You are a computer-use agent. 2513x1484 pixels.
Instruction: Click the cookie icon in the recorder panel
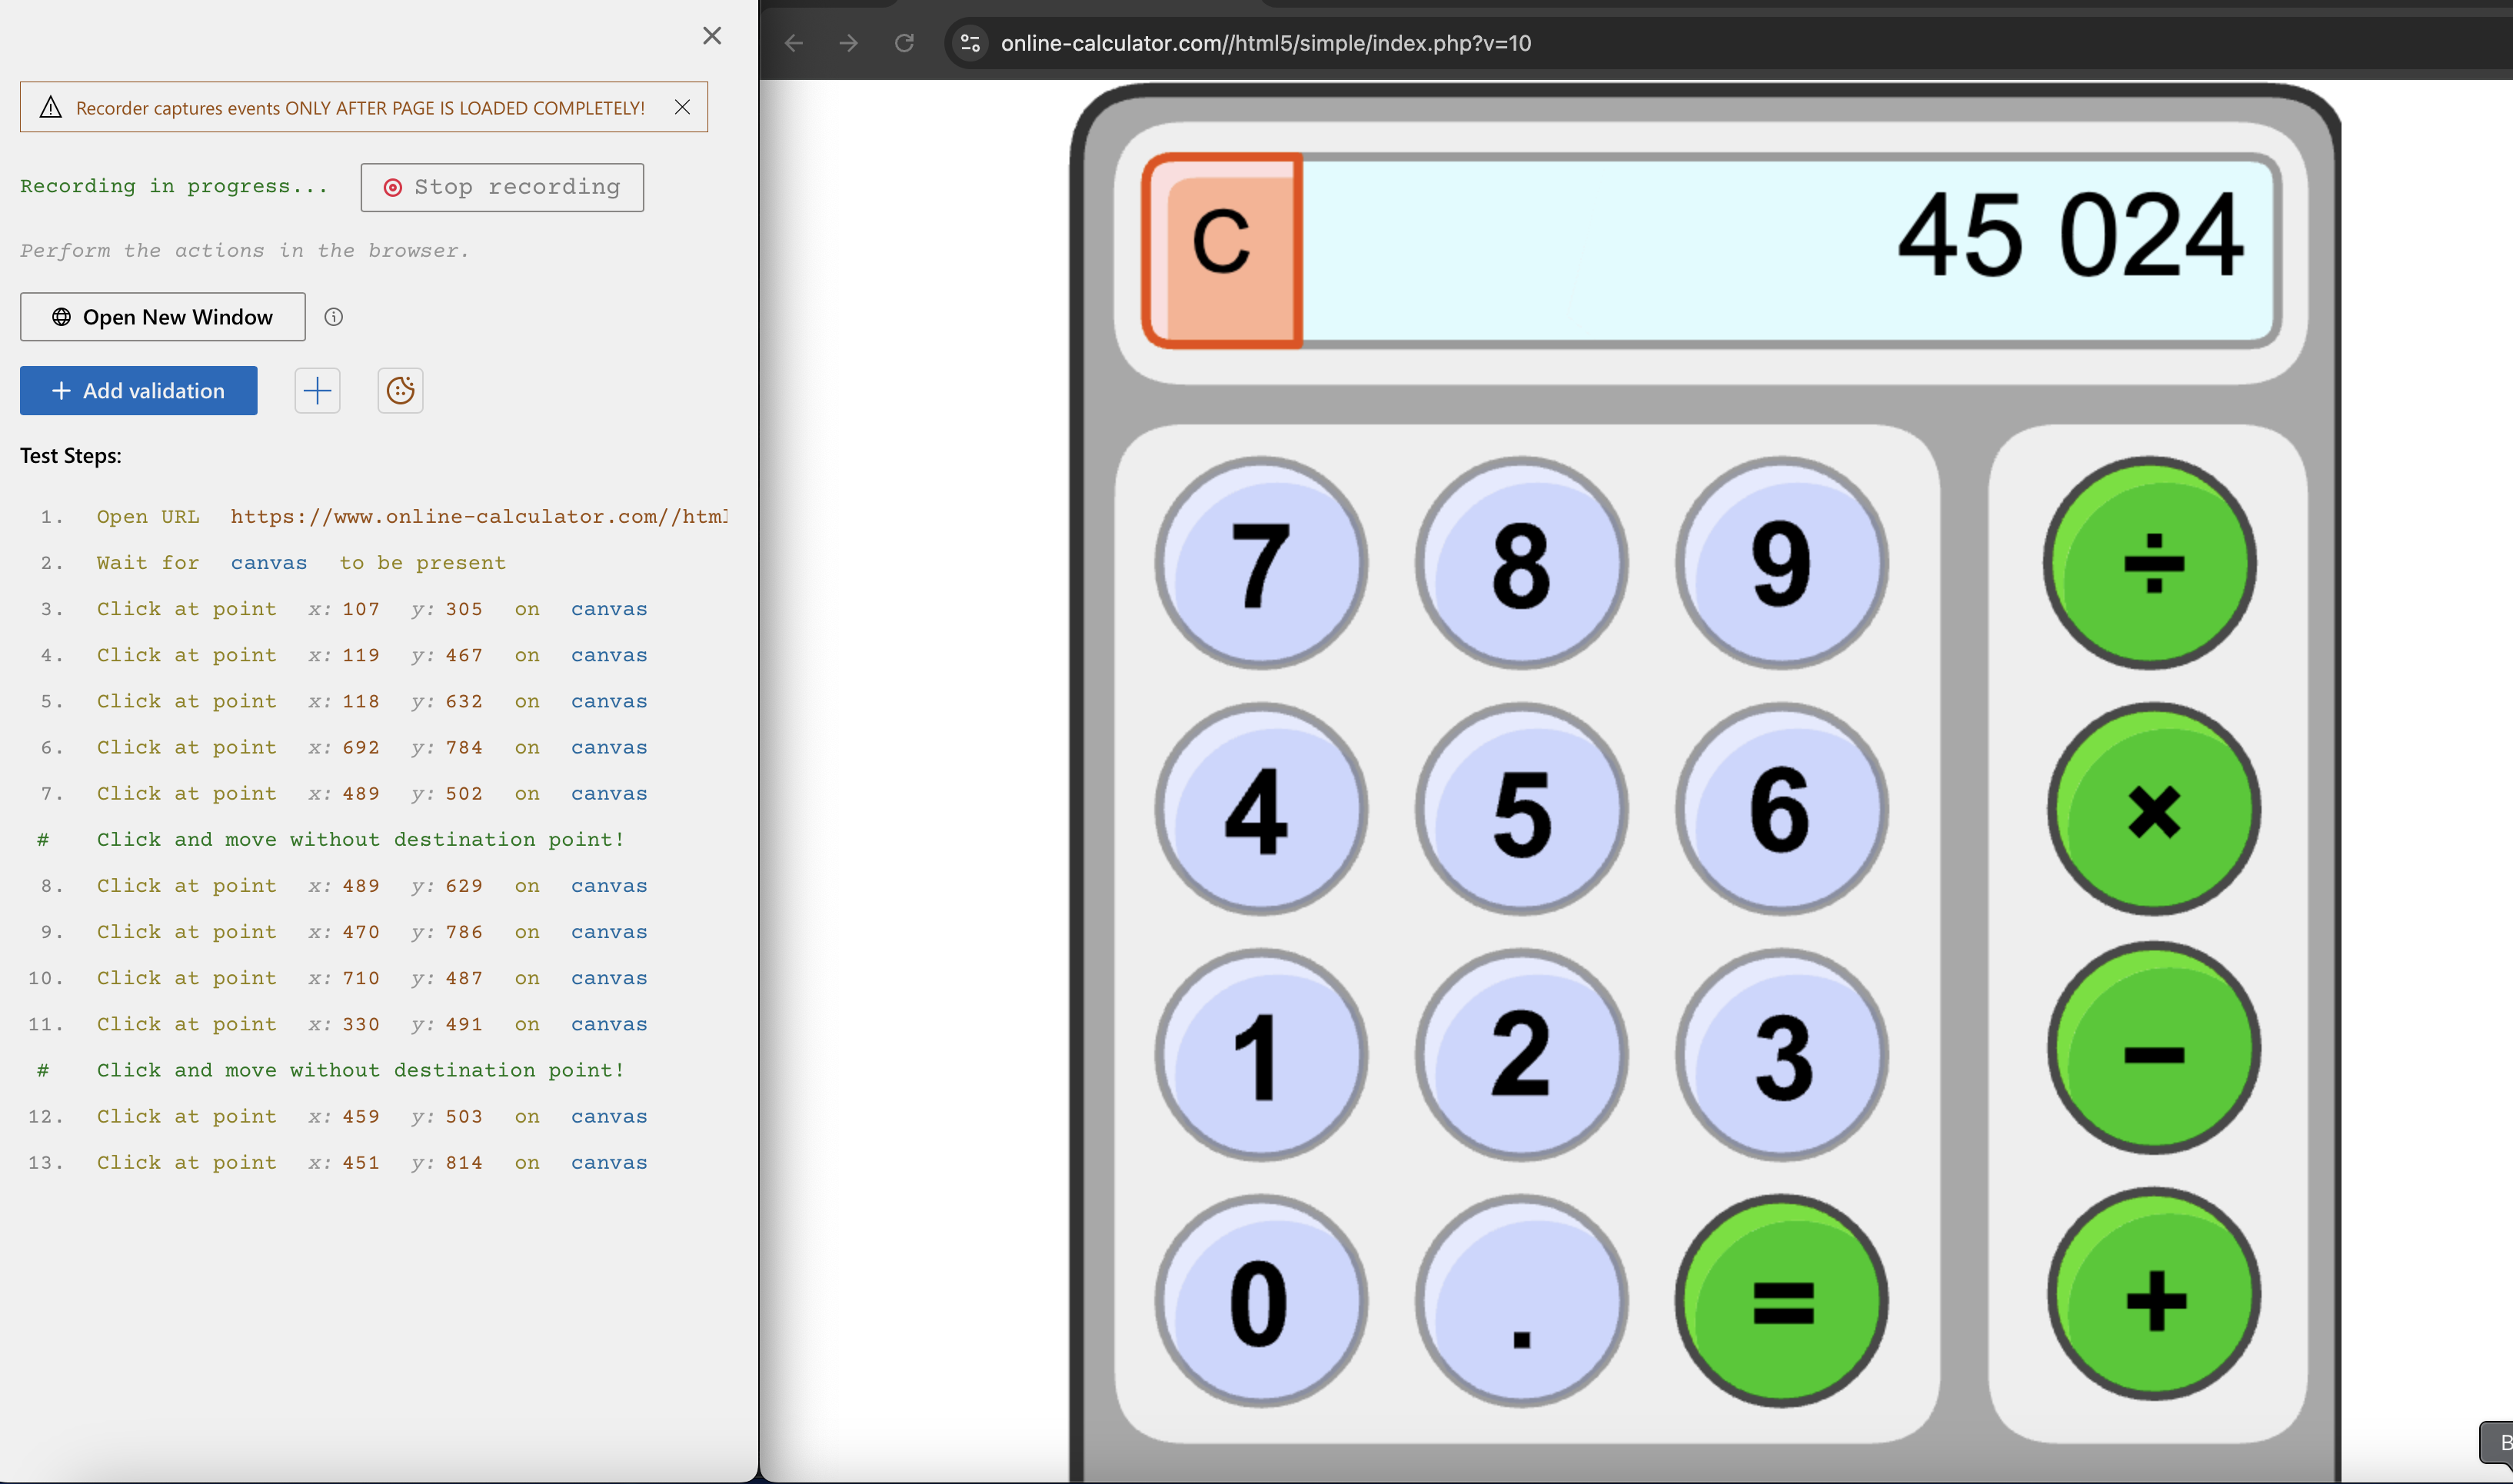point(399,390)
